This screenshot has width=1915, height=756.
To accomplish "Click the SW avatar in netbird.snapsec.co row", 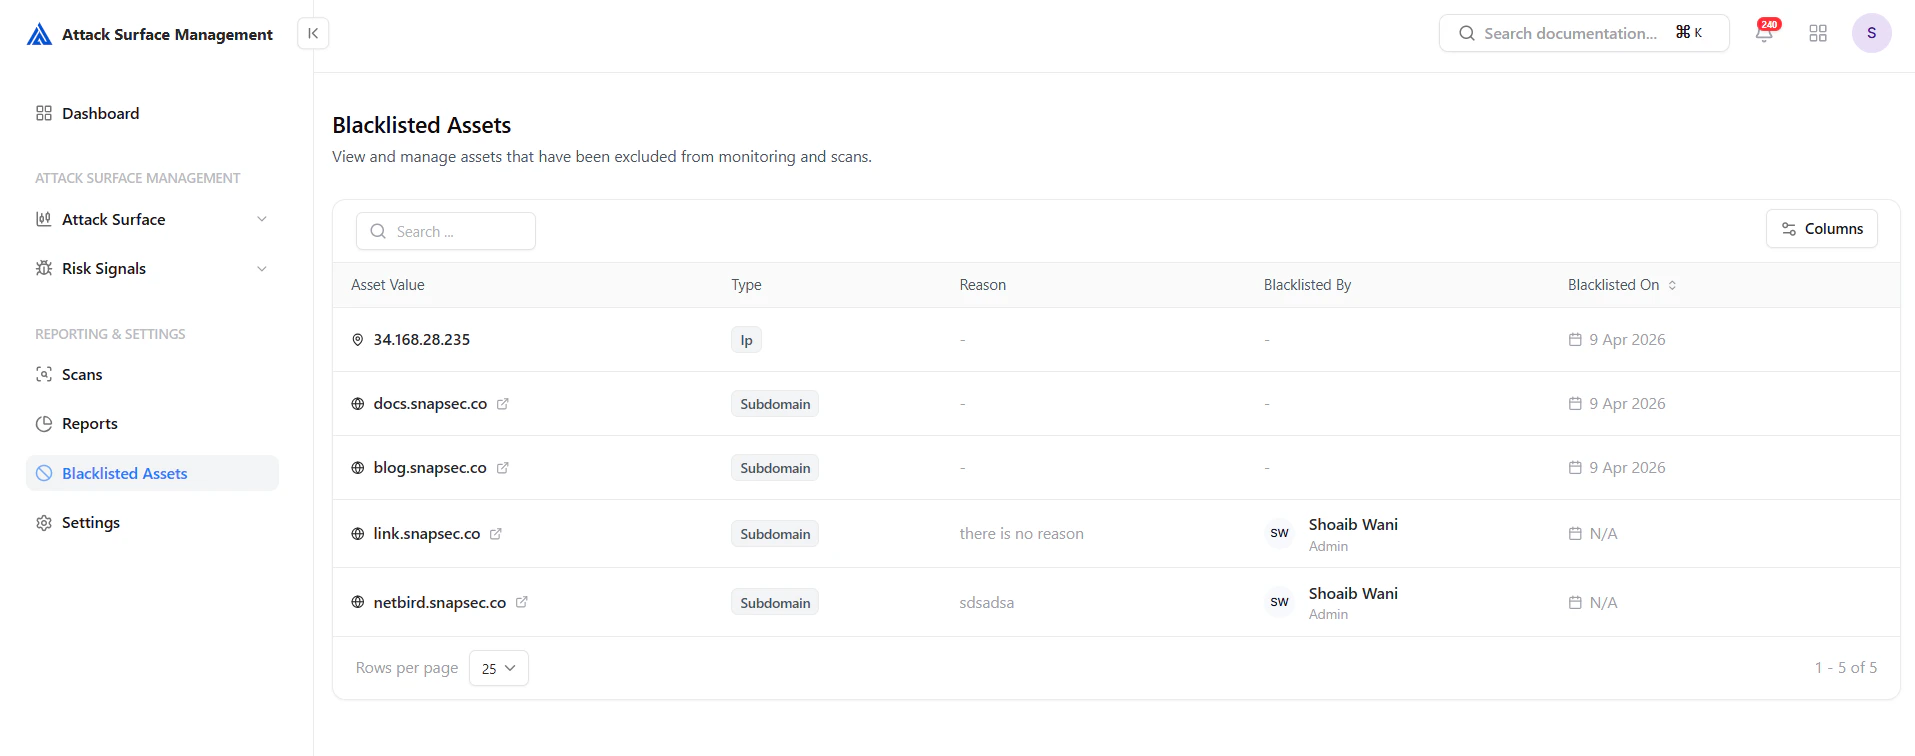I will 1280,602.
